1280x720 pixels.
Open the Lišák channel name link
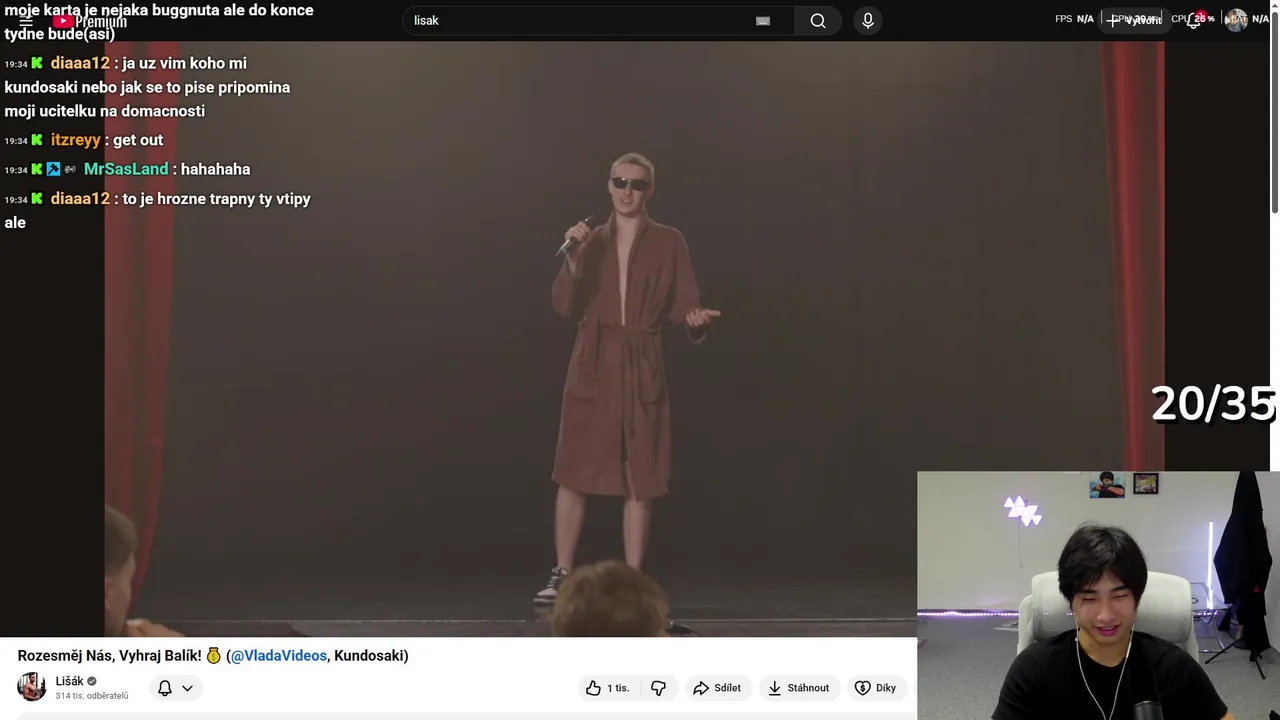click(70, 681)
